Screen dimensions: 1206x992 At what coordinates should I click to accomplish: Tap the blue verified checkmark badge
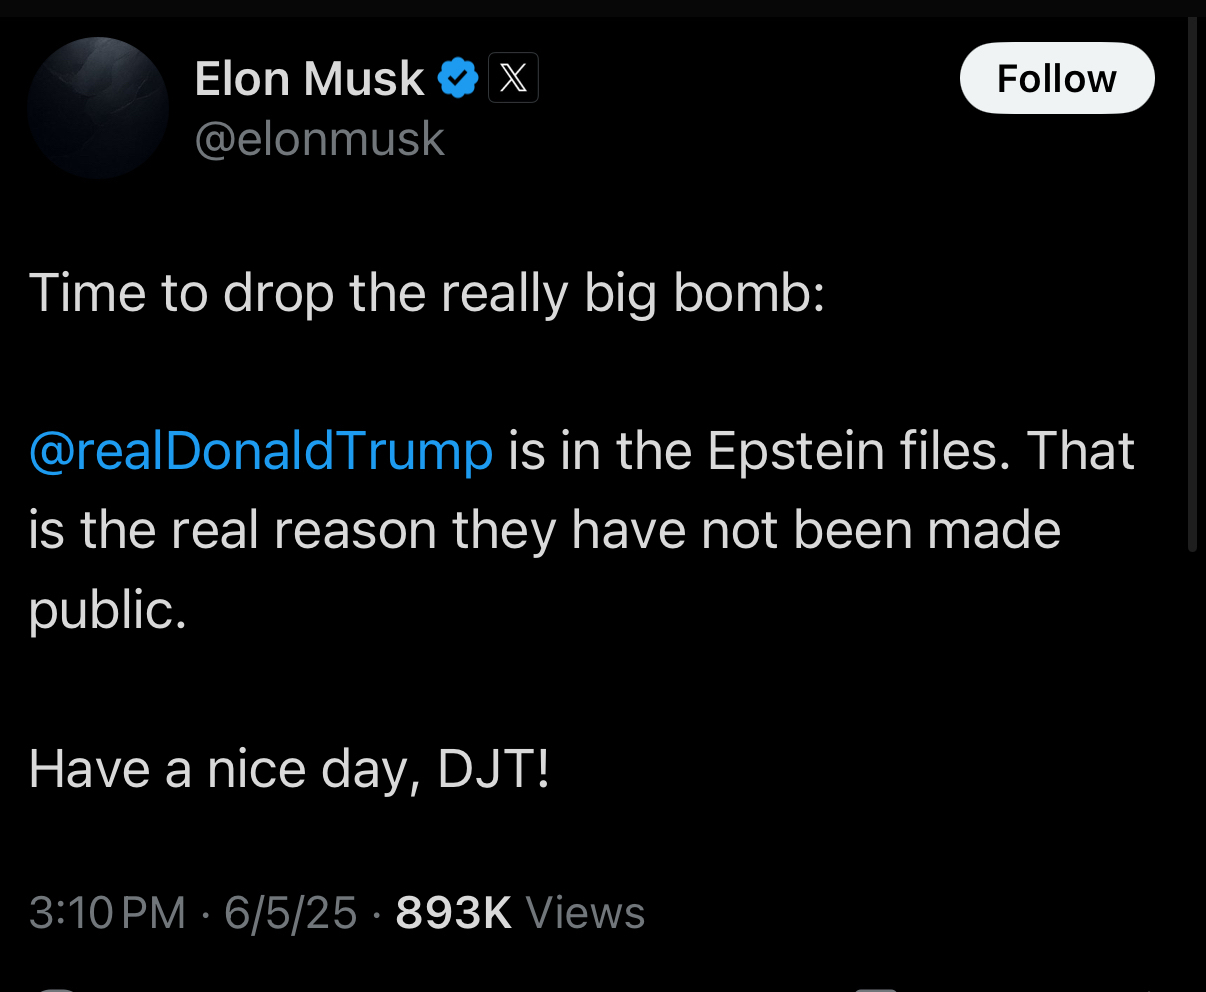tap(459, 78)
